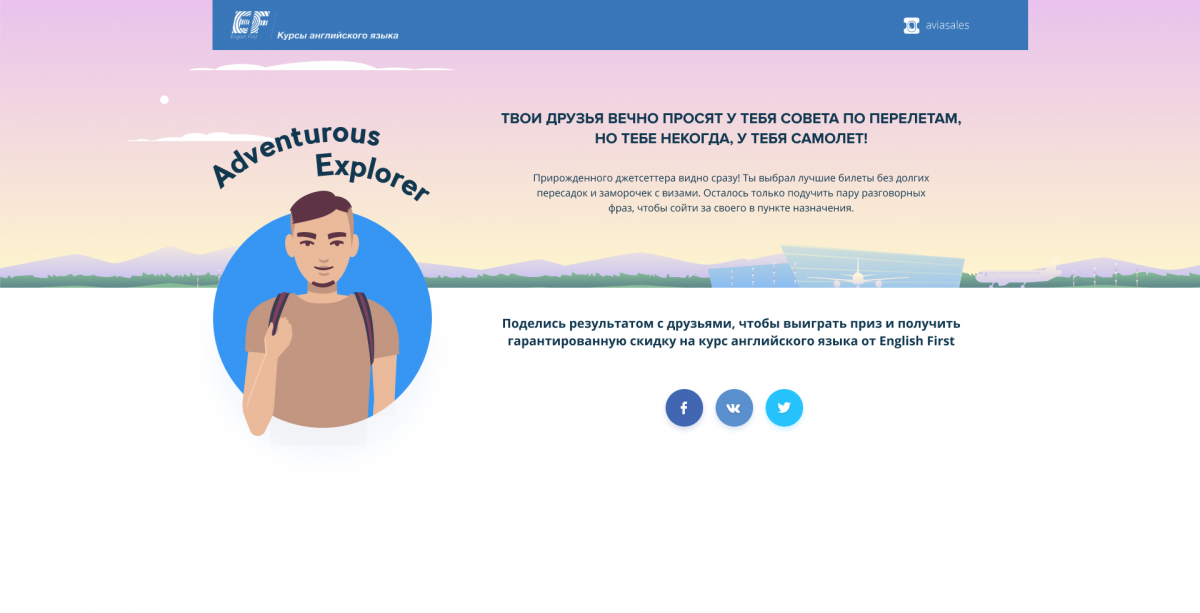This screenshot has height=613, width=1200.
Task: Click the parked airplane at right edge
Action: click(x=1018, y=275)
